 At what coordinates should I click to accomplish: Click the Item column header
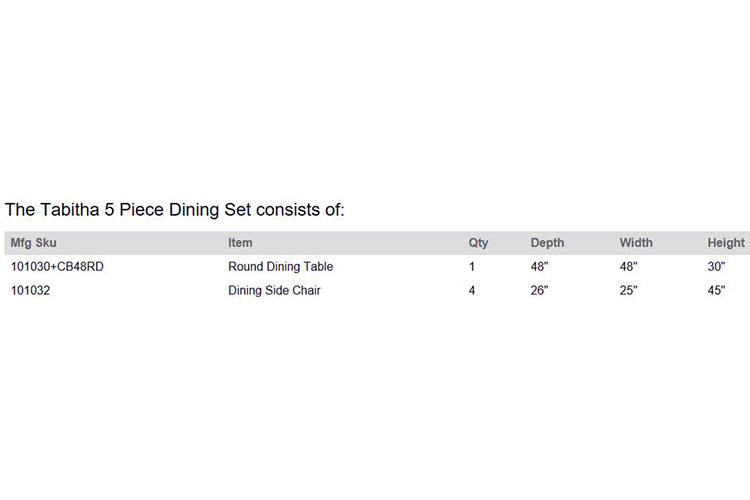[240, 243]
